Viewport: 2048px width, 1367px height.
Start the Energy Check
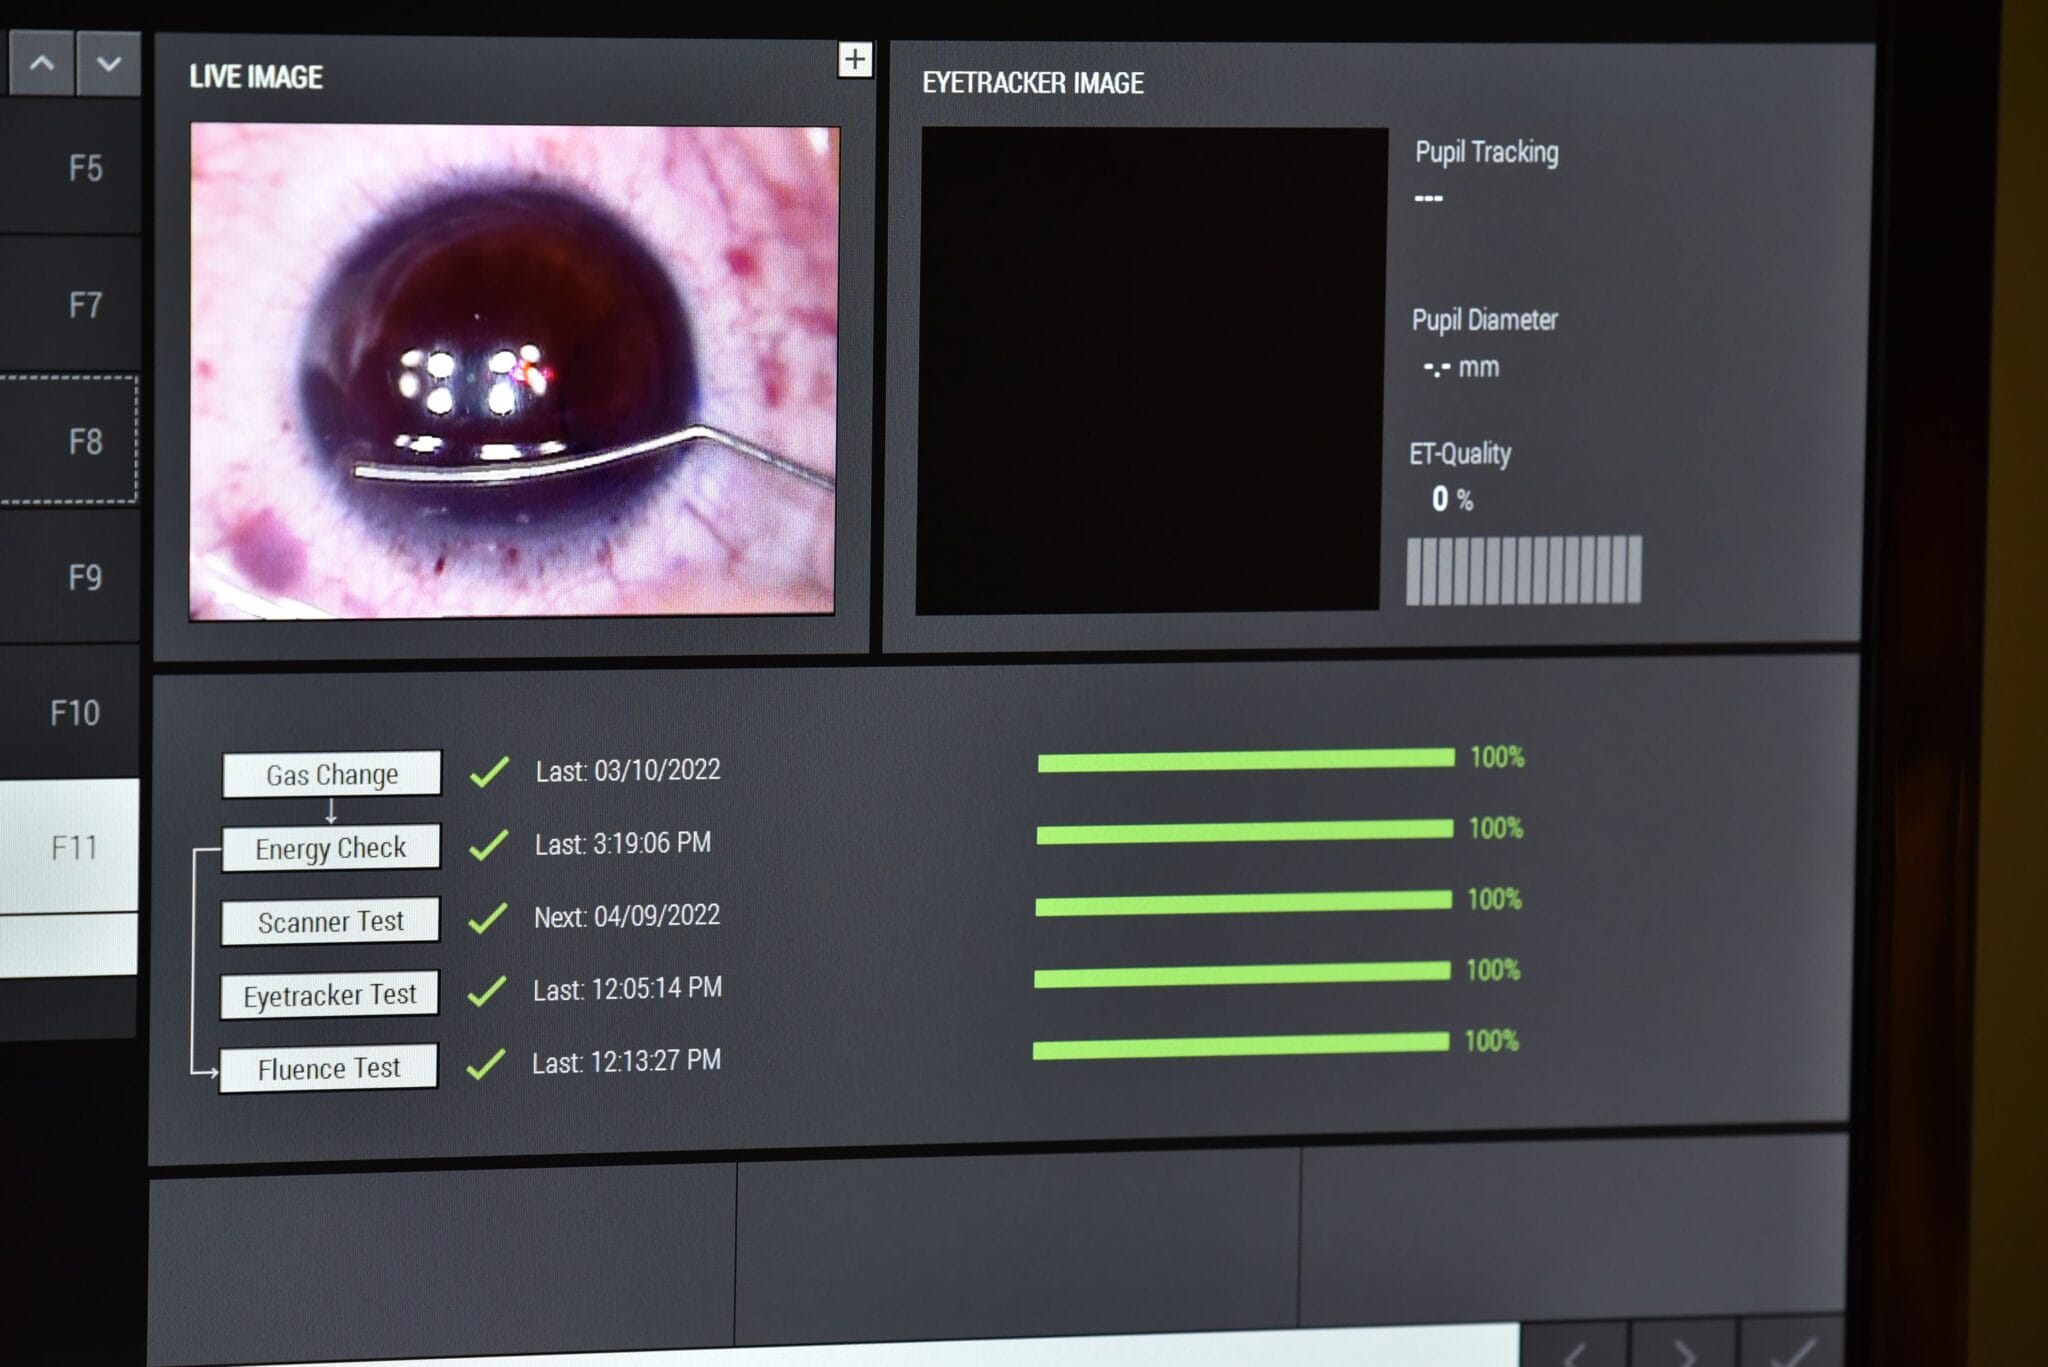point(331,848)
